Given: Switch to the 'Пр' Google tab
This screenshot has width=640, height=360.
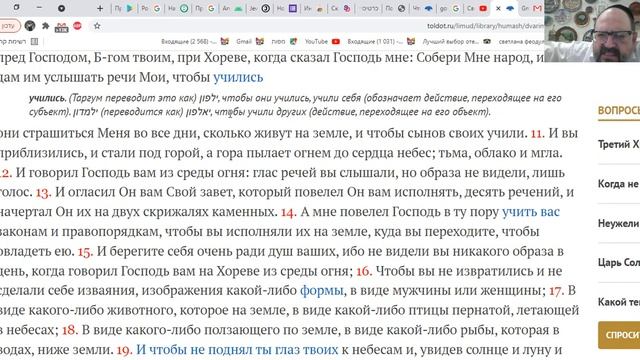Looking at the screenshot, I should click(205, 8).
